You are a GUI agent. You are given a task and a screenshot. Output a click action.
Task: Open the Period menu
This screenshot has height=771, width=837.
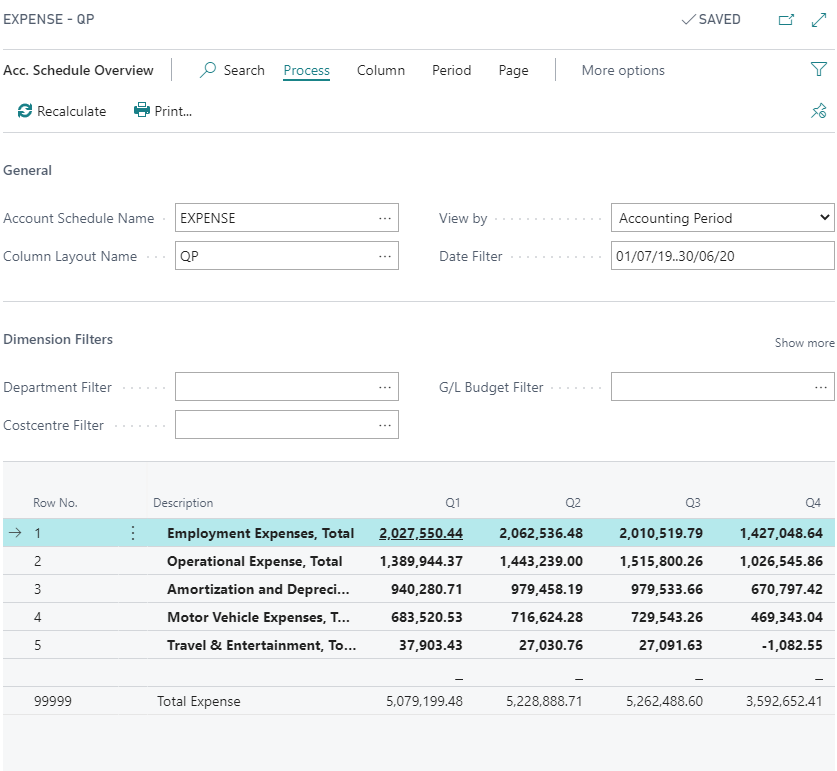point(451,70)
